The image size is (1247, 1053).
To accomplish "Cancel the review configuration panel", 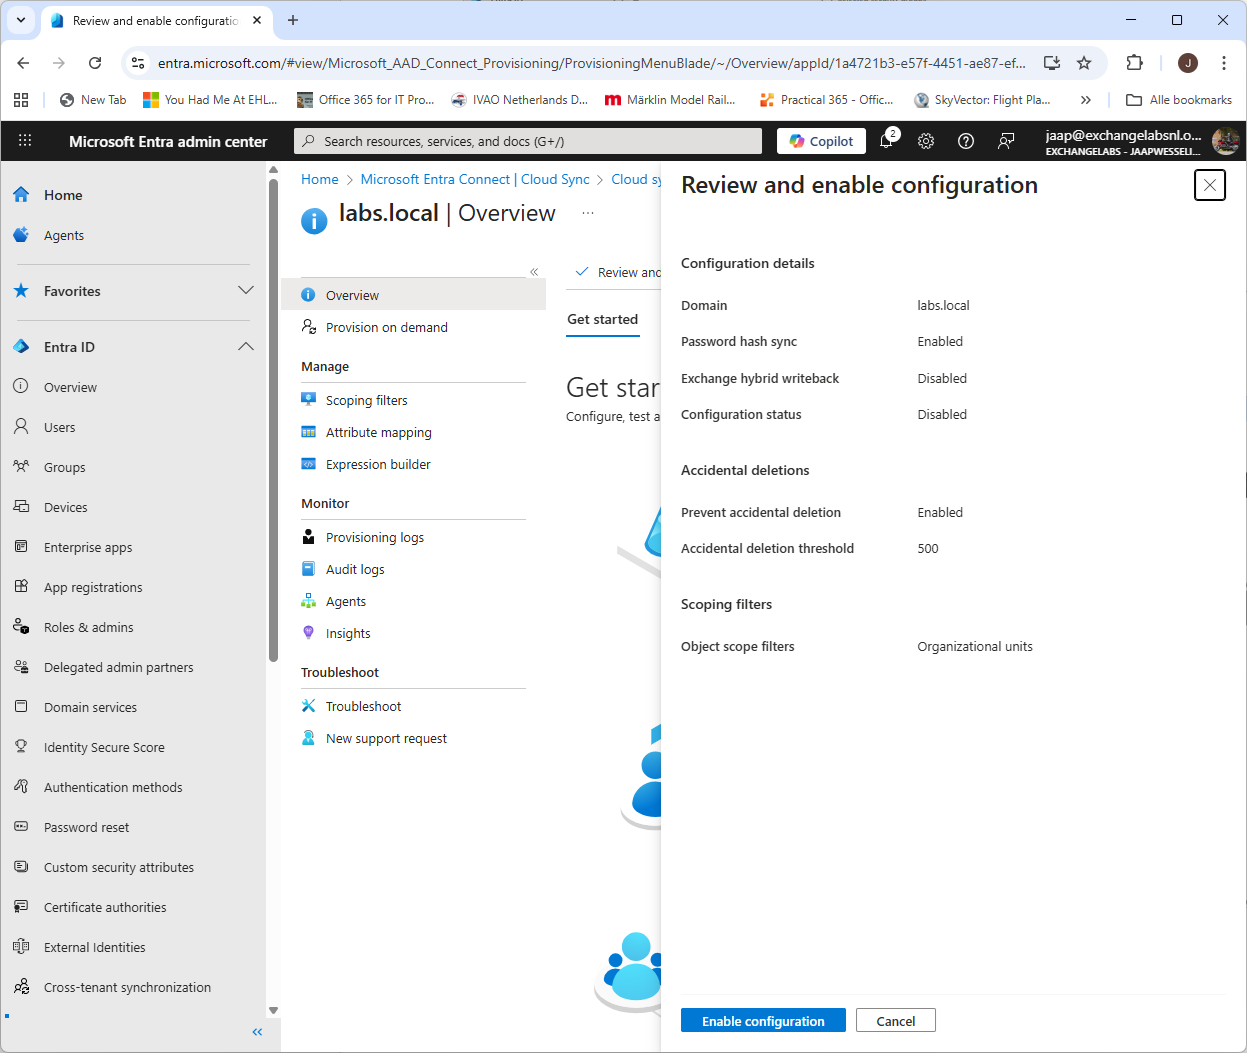I will tap(895, 1020).
